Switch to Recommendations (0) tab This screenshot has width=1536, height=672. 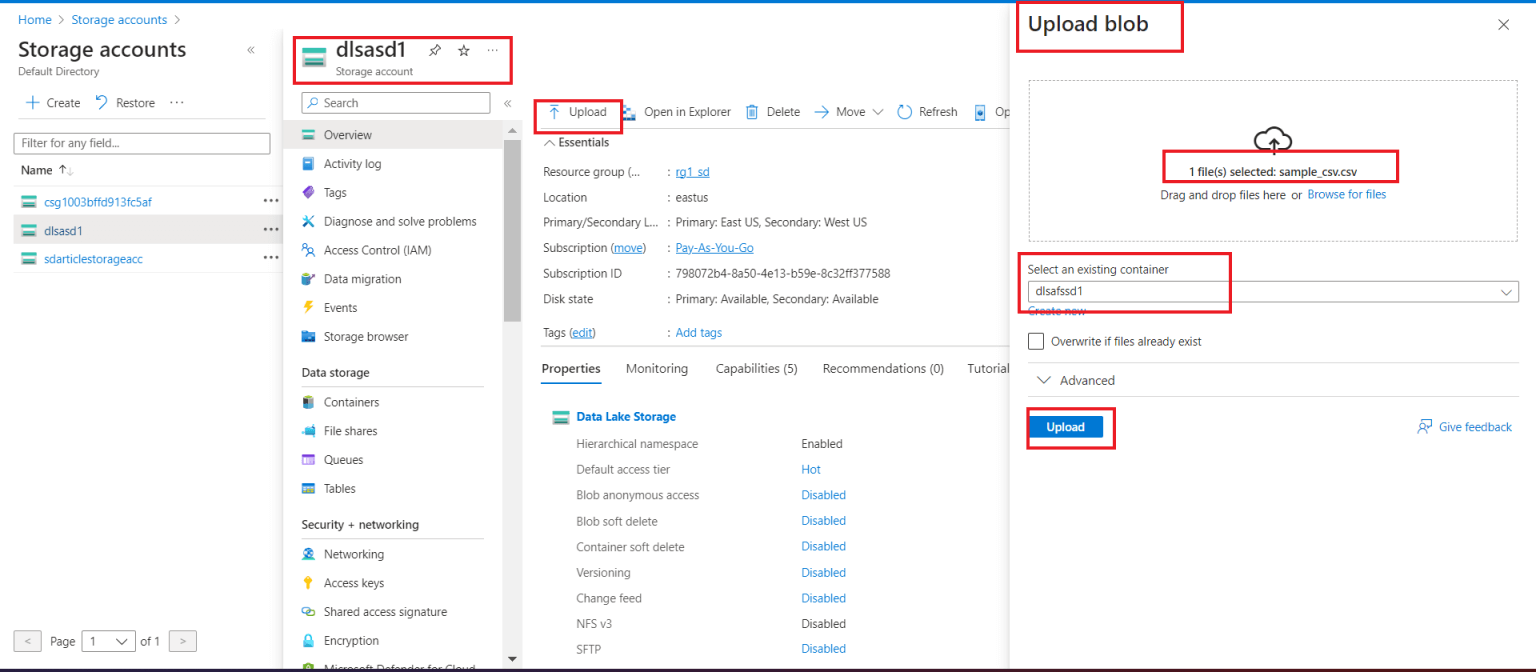(883, 369)
